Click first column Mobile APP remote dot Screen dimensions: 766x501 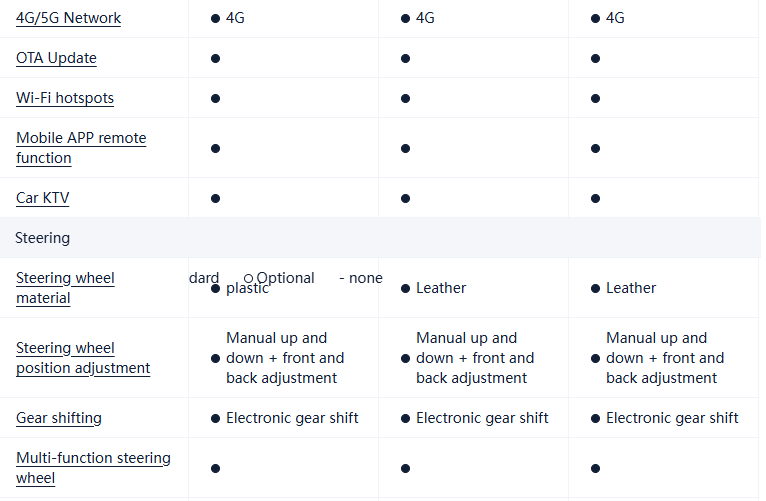click(x=215, y=148)
